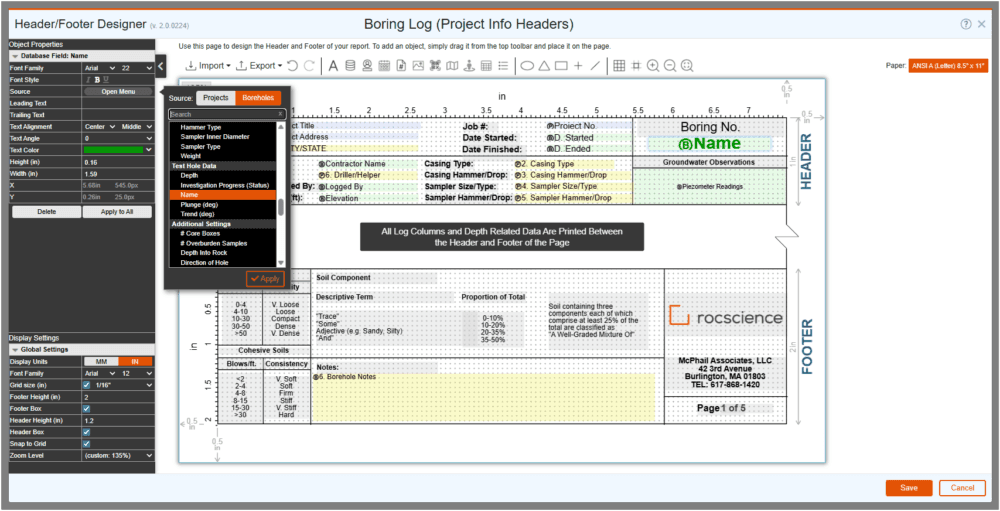Toggle italic font style
1000x511 pixels.
pos(89,80)
